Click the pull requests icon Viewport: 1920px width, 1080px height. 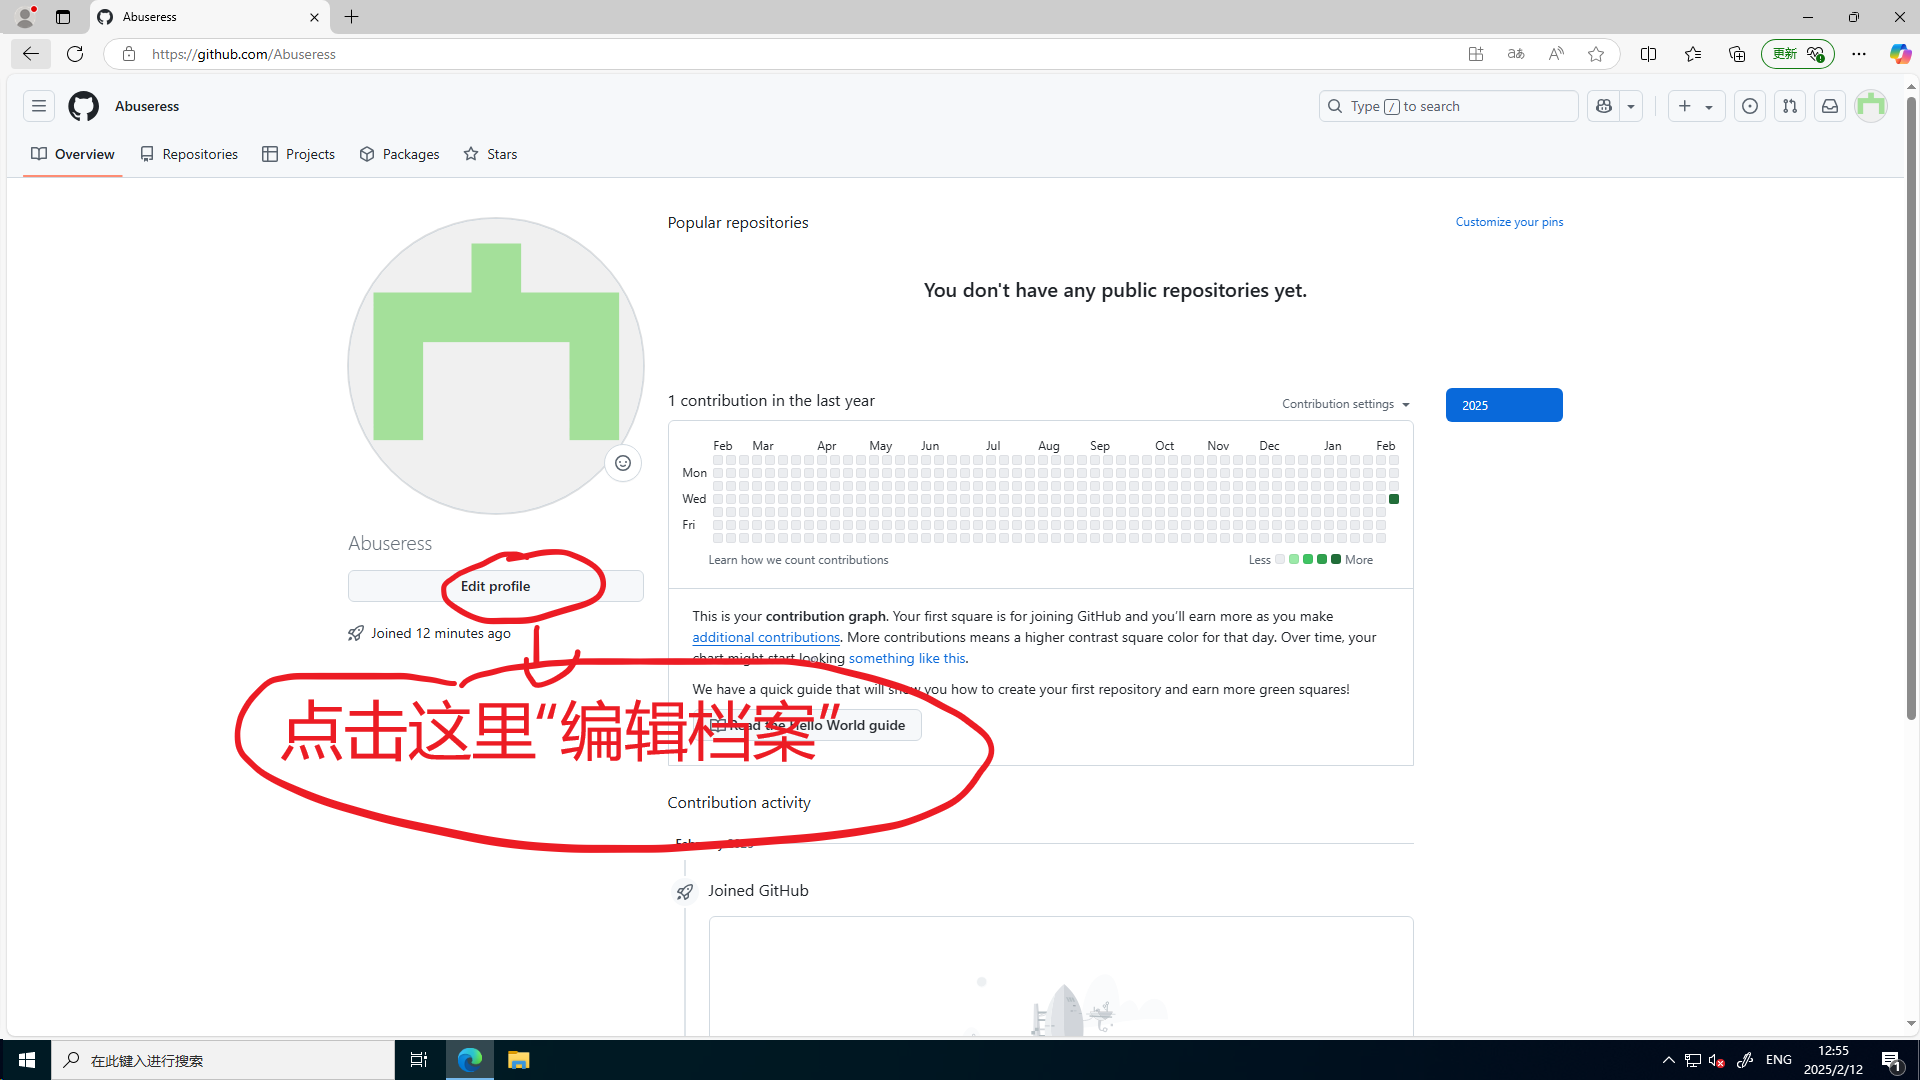click(x=1789, y=105)
